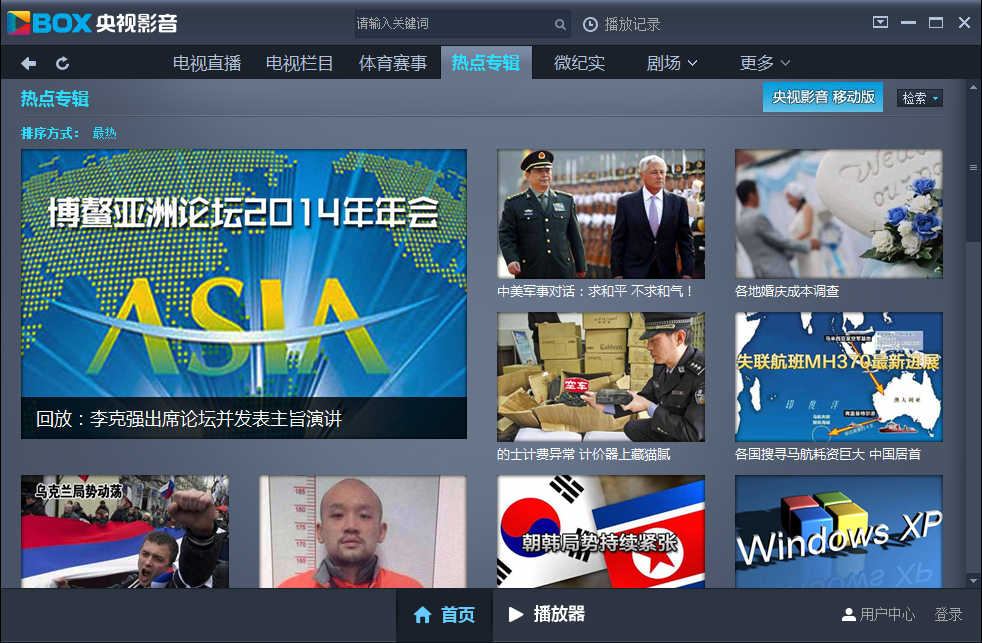Click the search magnifier icon
This screenshot has height=643, width=982.
(559, 22)
